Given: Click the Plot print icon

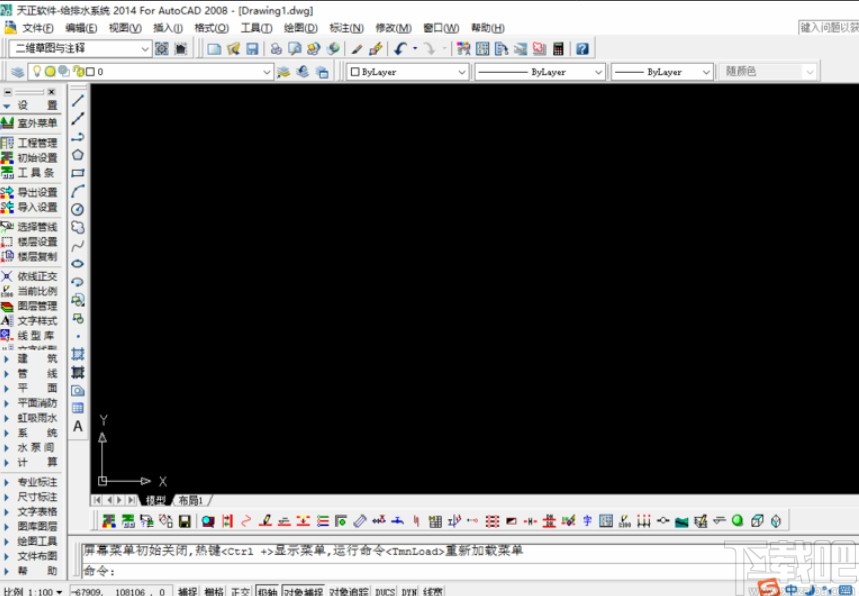Looking at the screenshot, I should [276, 49].
